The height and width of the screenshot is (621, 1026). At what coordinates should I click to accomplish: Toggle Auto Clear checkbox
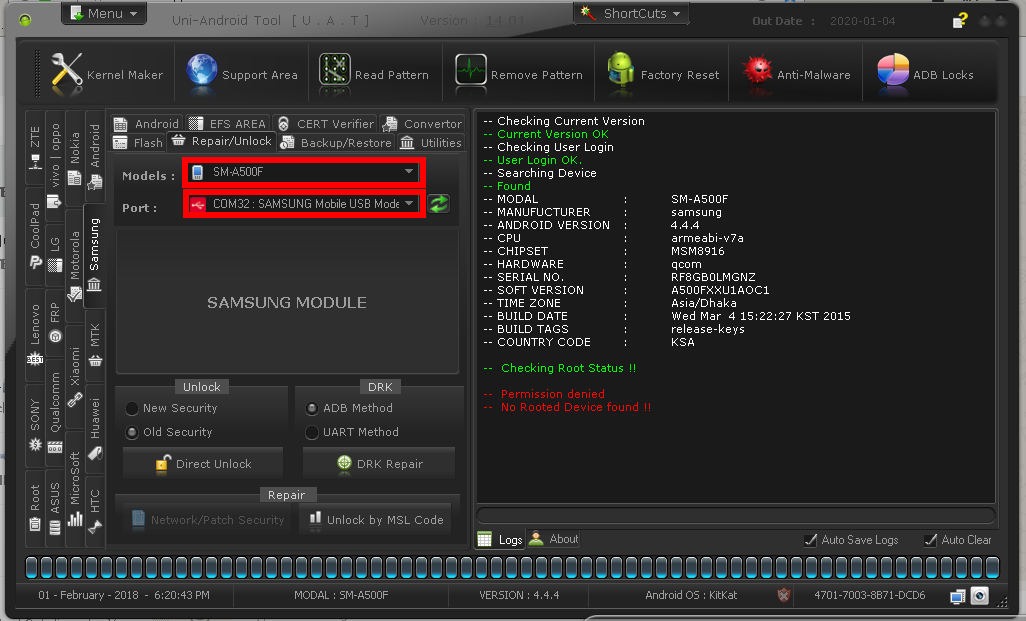(x=958, y=540)
